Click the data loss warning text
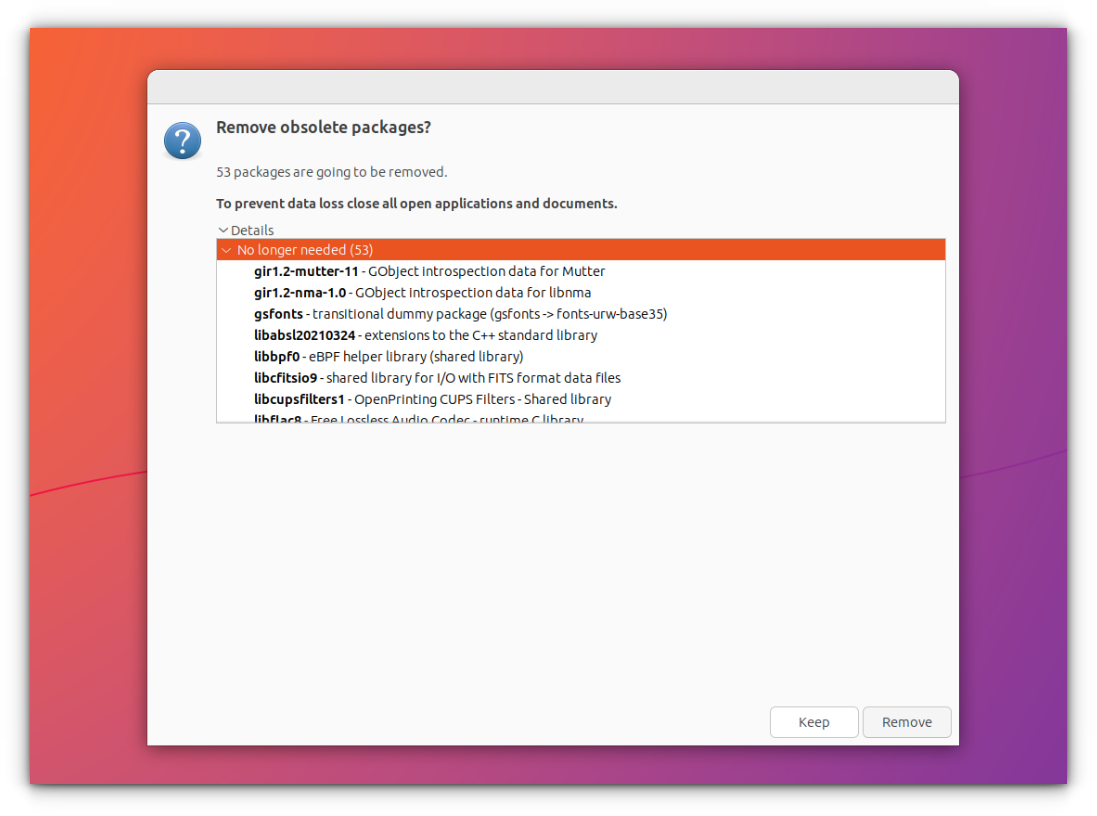The image size is (1097, 816). [x=416, y=204]
